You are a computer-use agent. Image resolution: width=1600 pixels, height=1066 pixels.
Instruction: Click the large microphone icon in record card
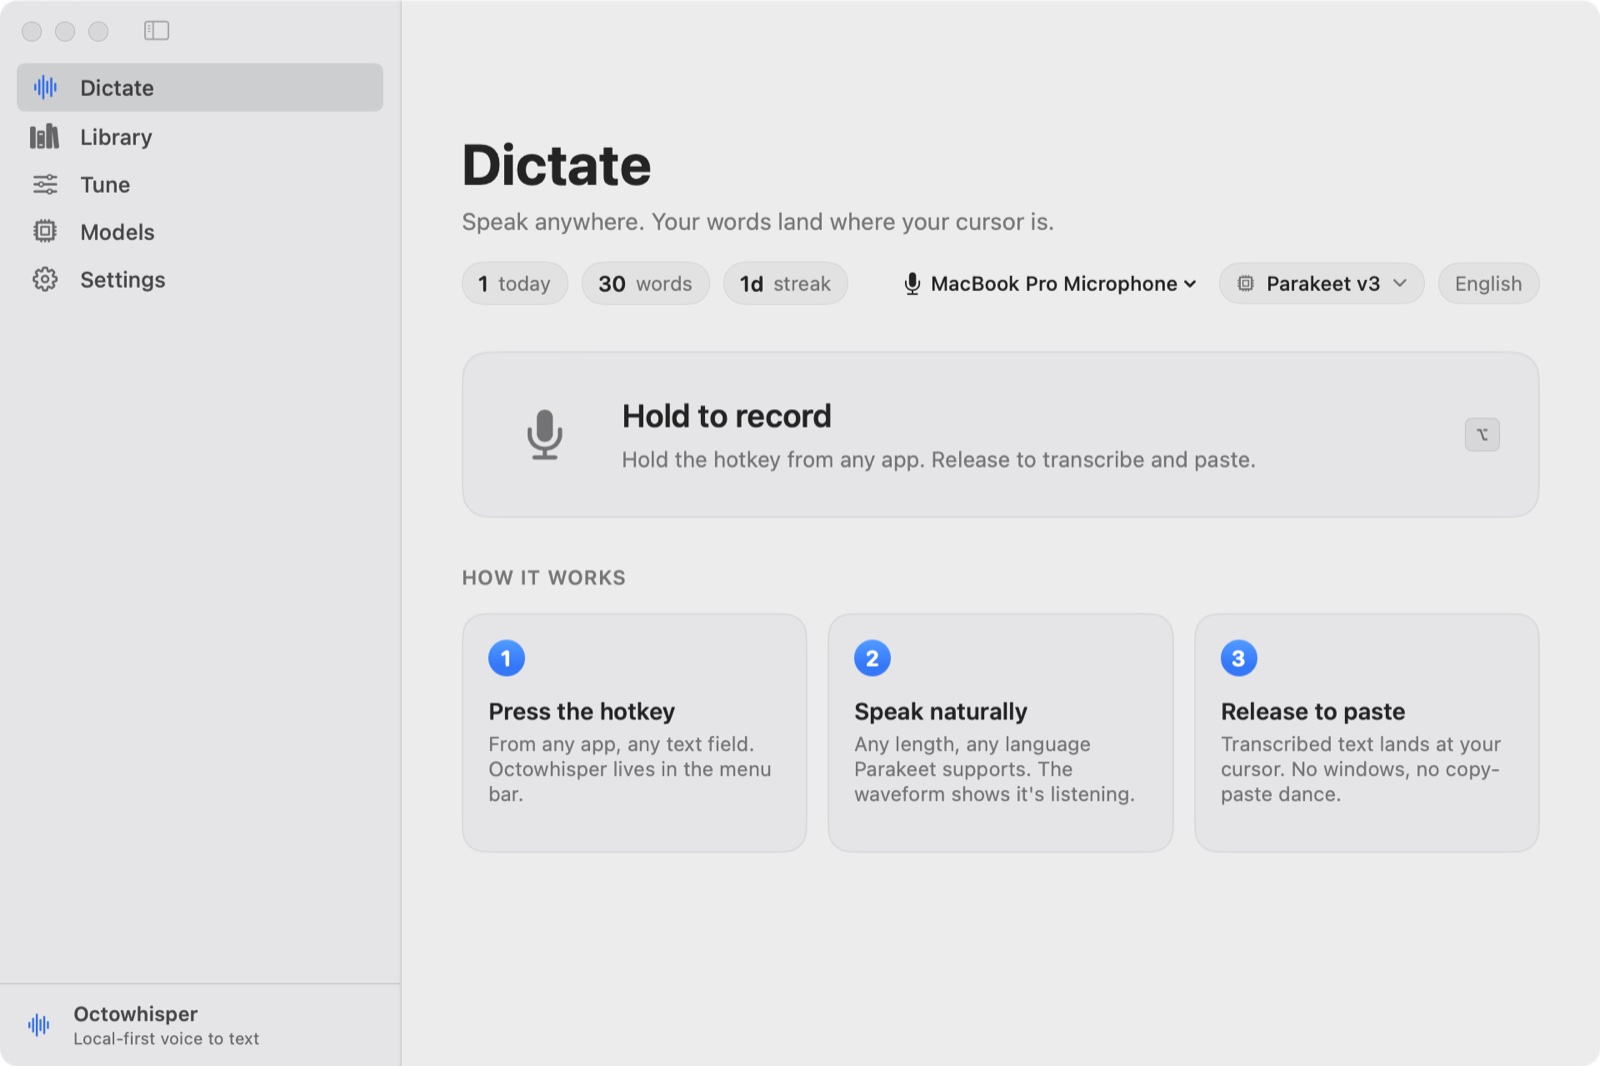click(x=545, y=434)
